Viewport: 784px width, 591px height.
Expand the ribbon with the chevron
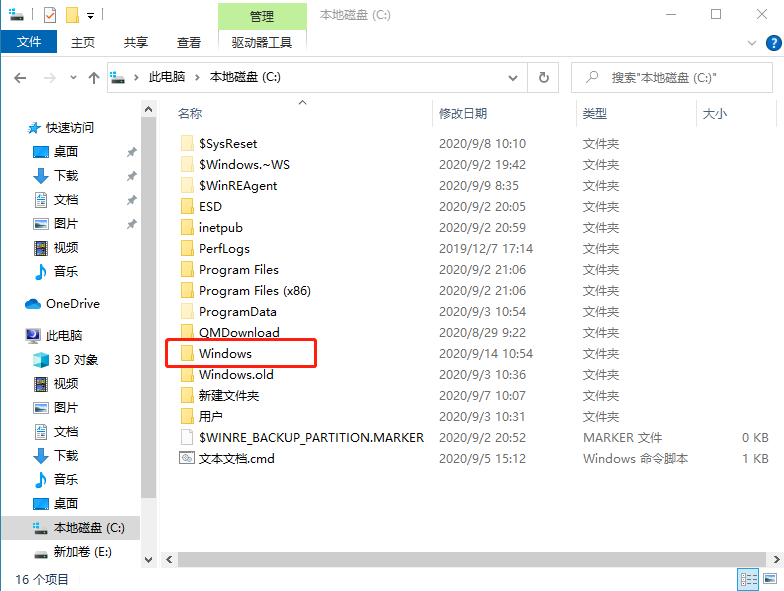(x=752, y=43)
